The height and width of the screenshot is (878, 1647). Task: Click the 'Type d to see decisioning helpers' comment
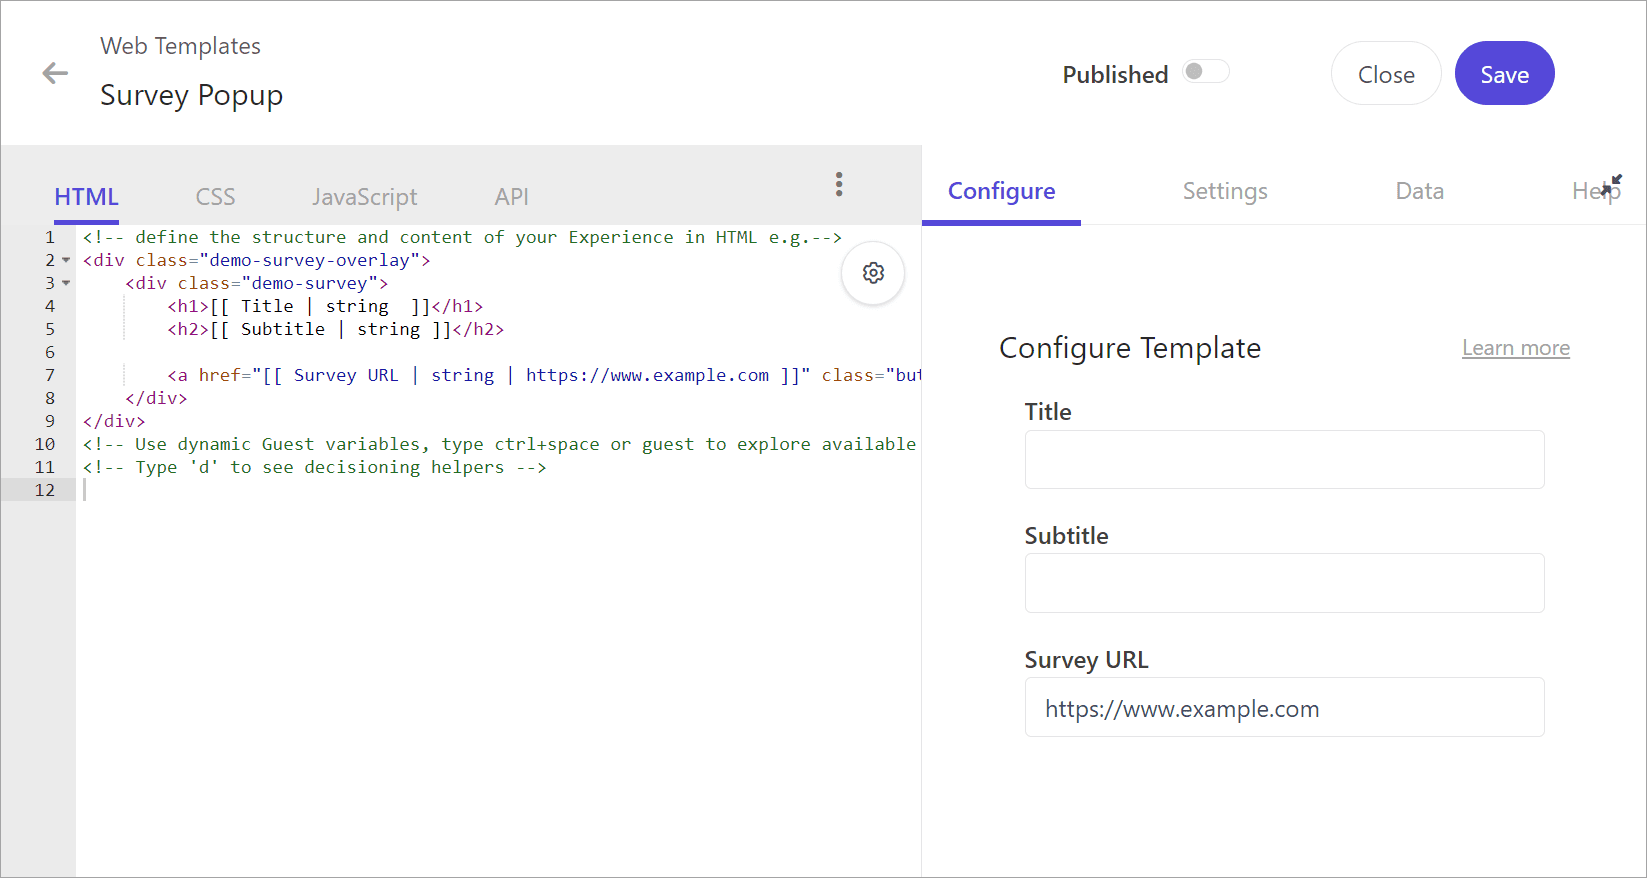(x=315, y=467)
